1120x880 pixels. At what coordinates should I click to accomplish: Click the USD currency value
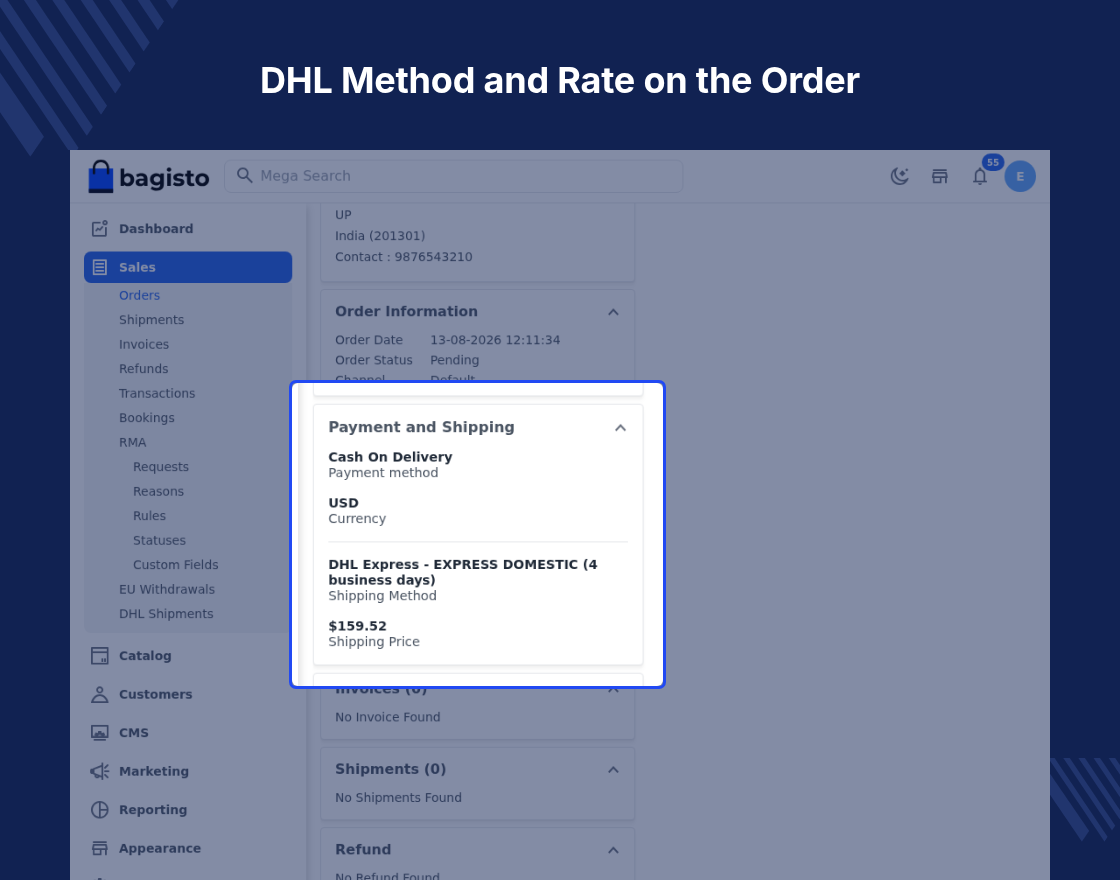[x=343, y=503]
